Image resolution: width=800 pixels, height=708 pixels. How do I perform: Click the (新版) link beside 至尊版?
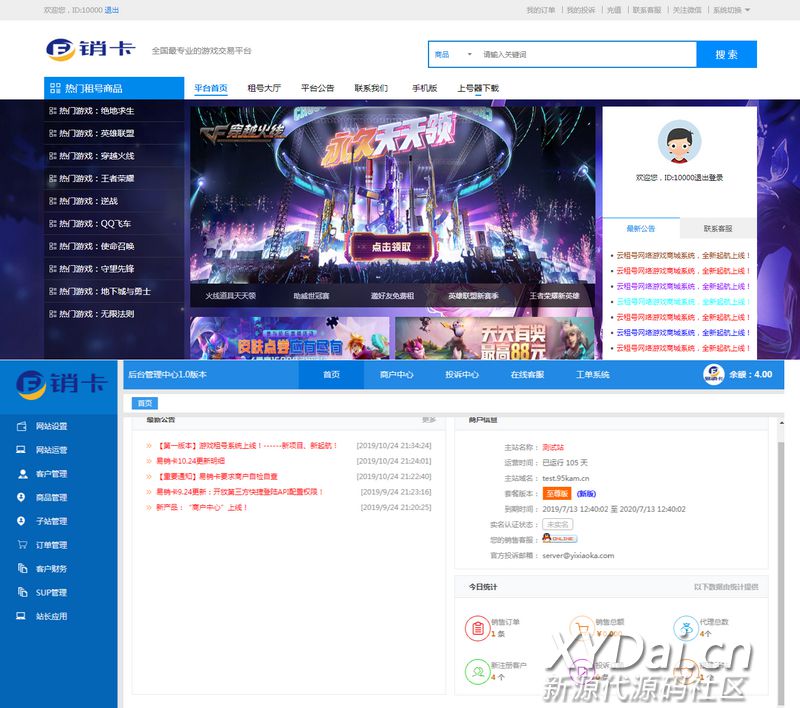586,494
